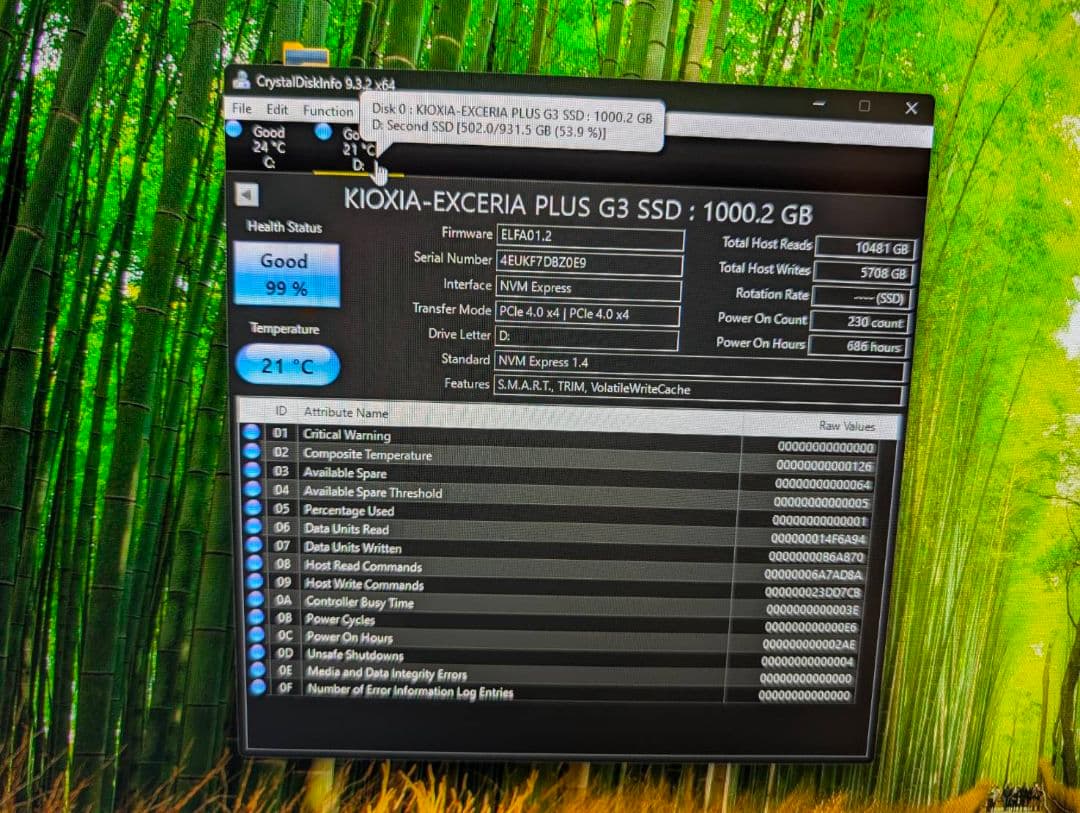This screenshot has width=1080, height=813.
Task: Open the folder icon on the desktop
Action: [306, 55]
